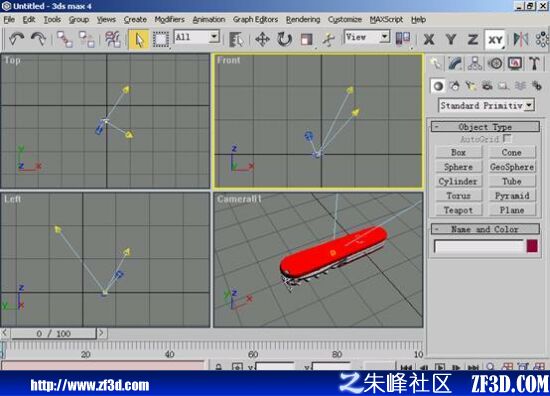Click the object color swatch
Screen dimensions: 550x396
pos(532,246)
